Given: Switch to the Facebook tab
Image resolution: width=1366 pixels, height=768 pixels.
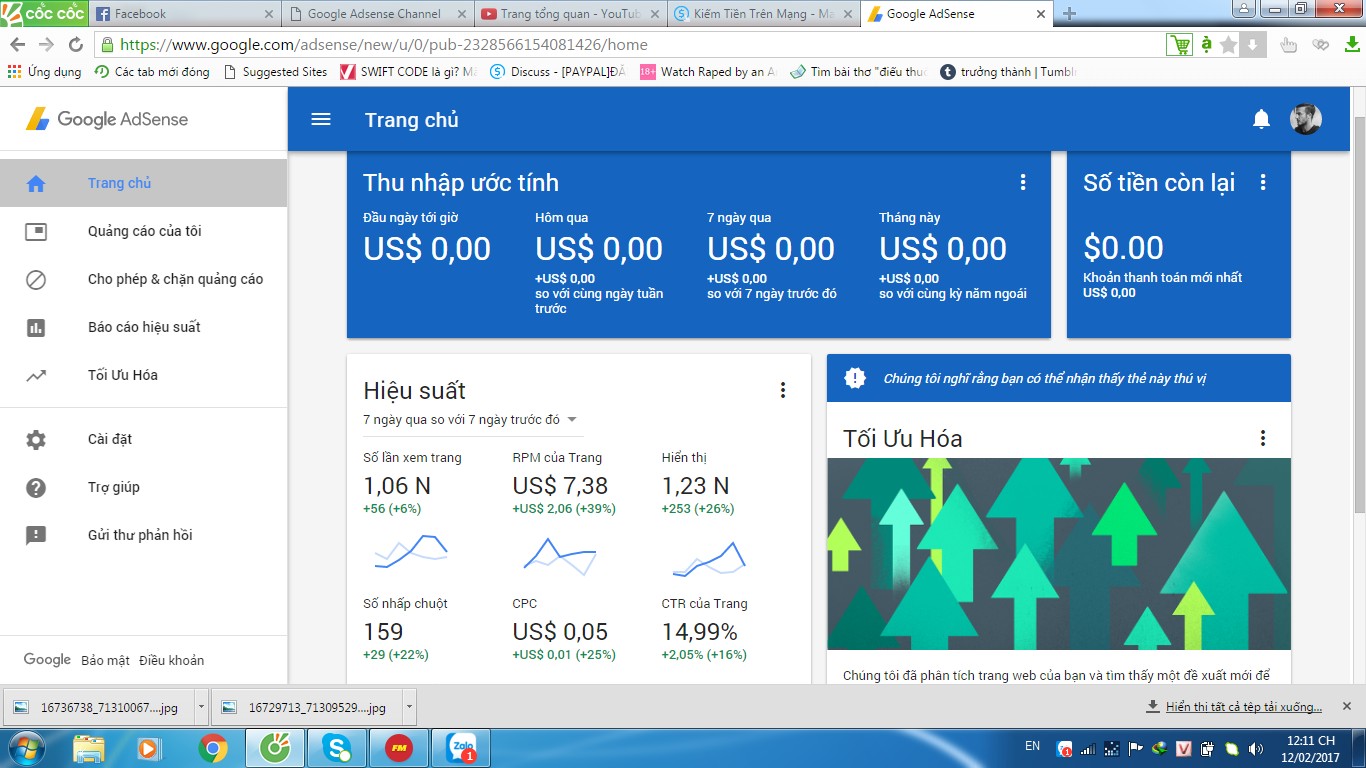Looking at the screenshot, I should tap(184, 14).
